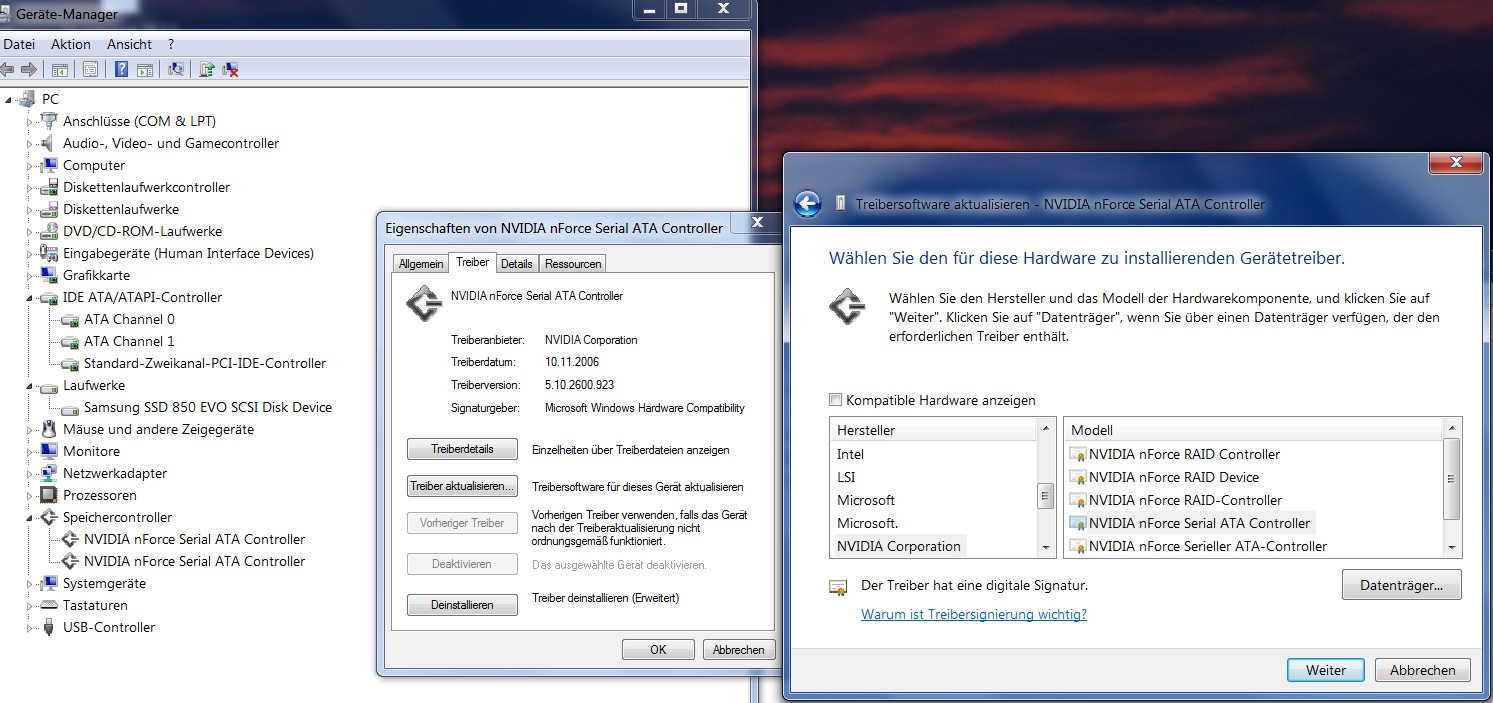Click the update driver software toolbar icon
The height and width of the screenshot is (703, 1493).
(x=207, y=69)
